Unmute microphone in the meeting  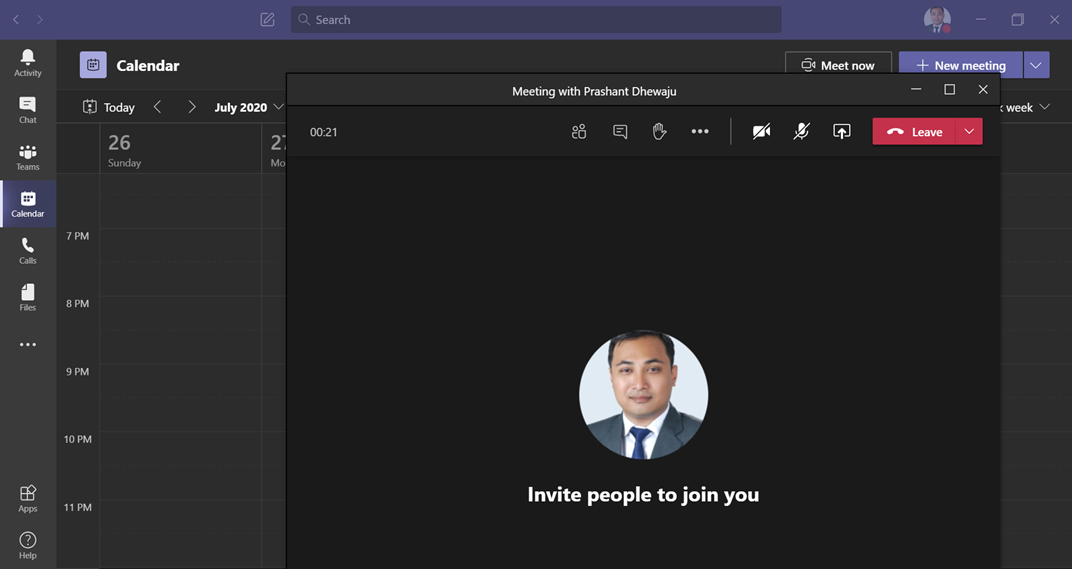click(x=801, y=131)
